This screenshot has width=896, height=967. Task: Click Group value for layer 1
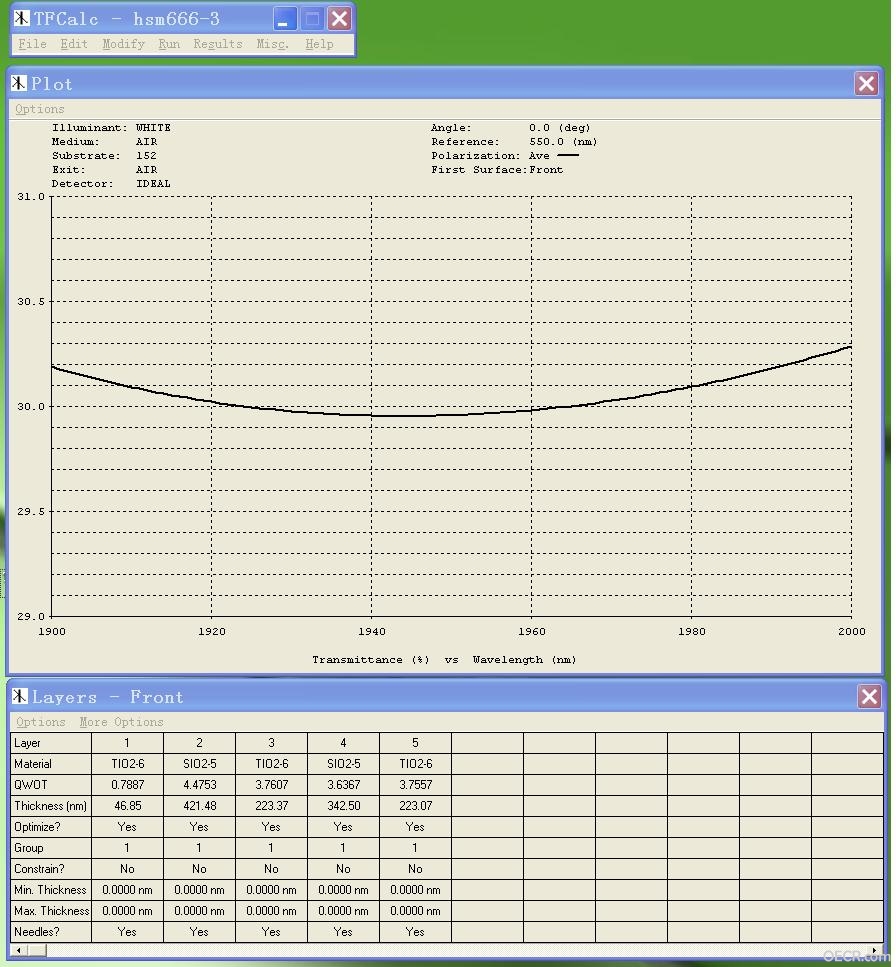(128, 847)
